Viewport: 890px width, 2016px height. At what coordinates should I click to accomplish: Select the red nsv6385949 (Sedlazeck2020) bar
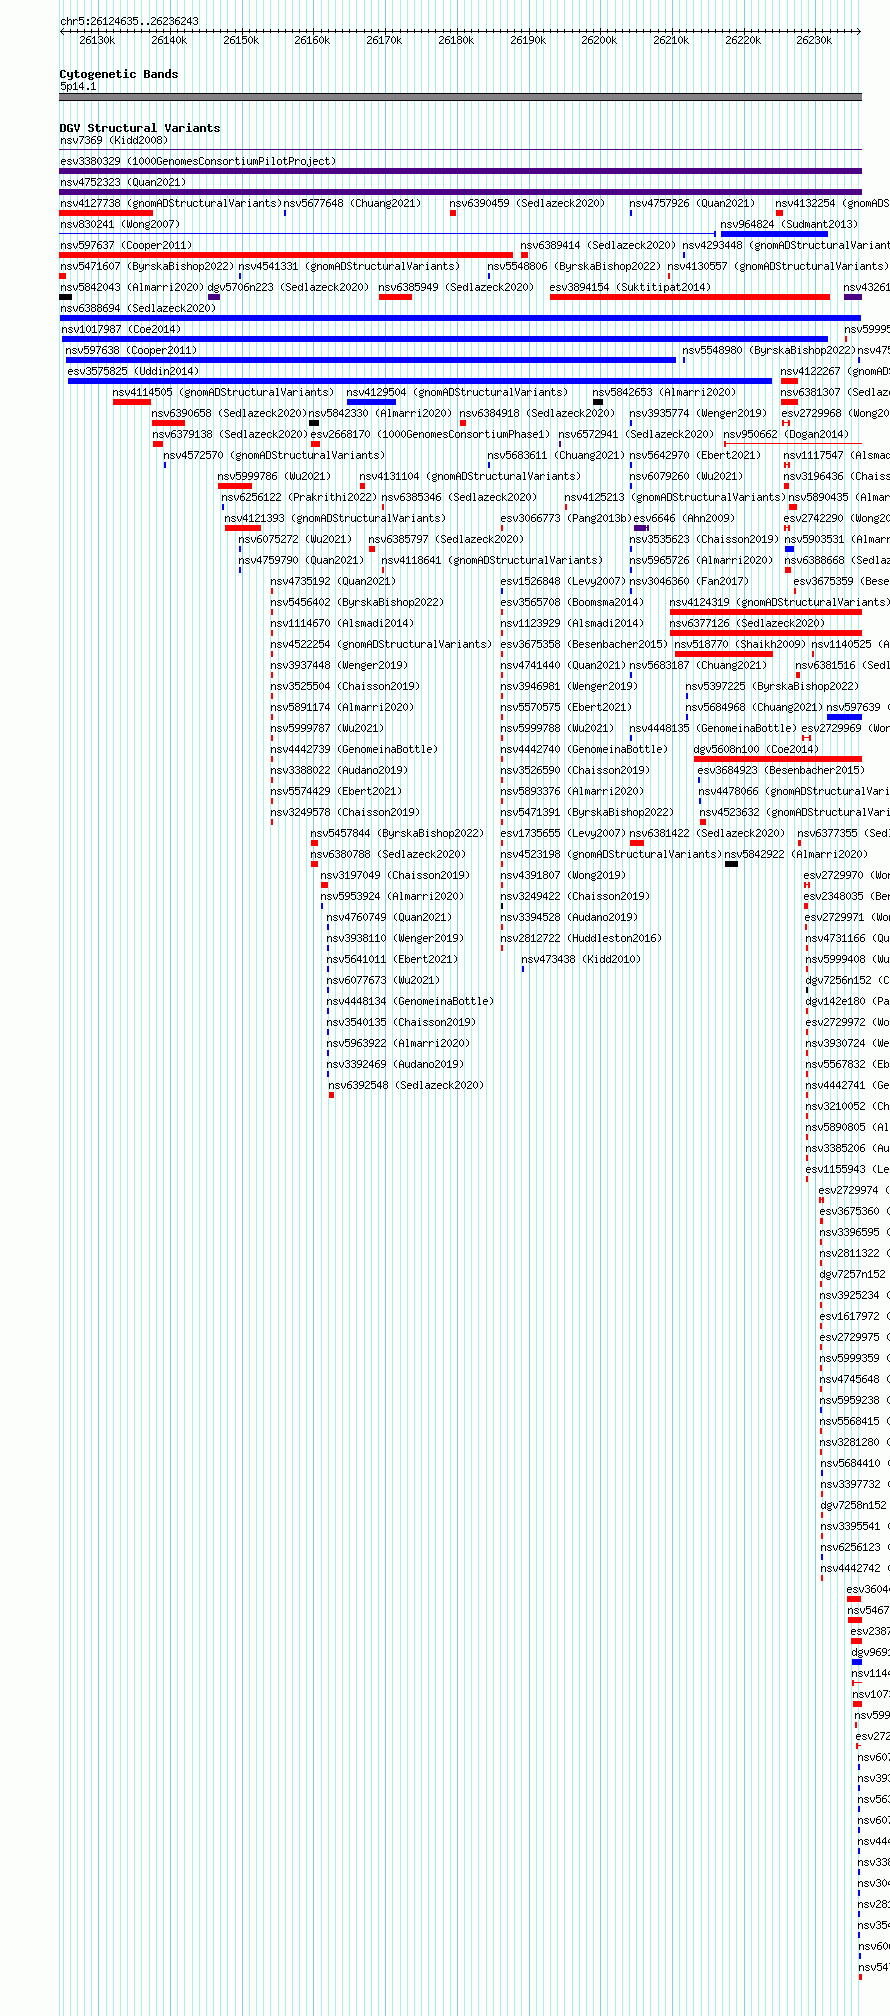[395, 297]
